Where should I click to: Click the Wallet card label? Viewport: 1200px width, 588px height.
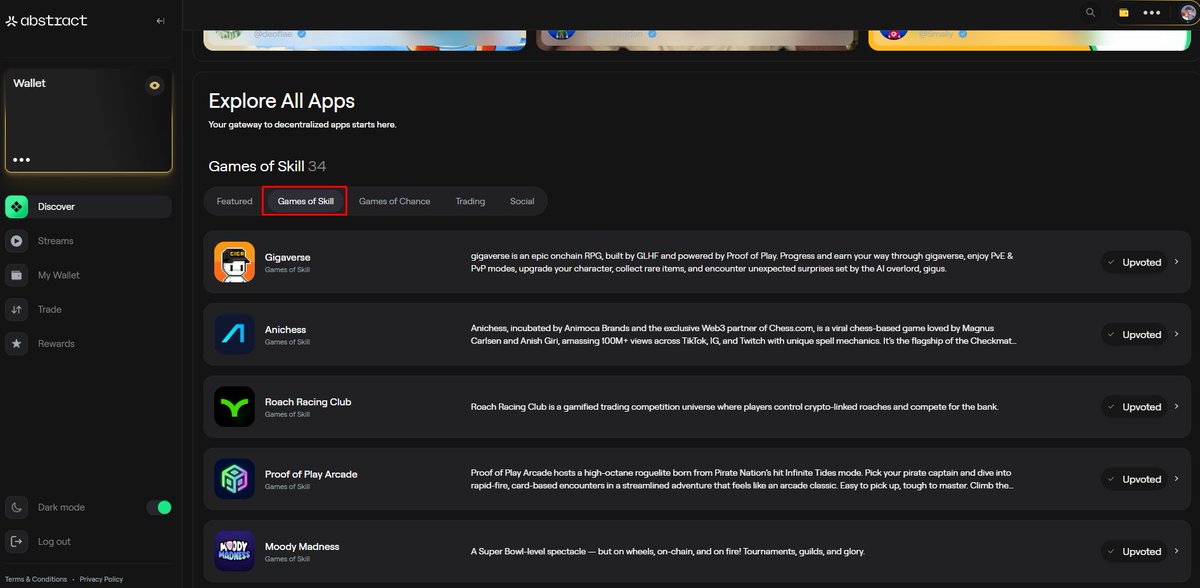(x=30, y=83)
